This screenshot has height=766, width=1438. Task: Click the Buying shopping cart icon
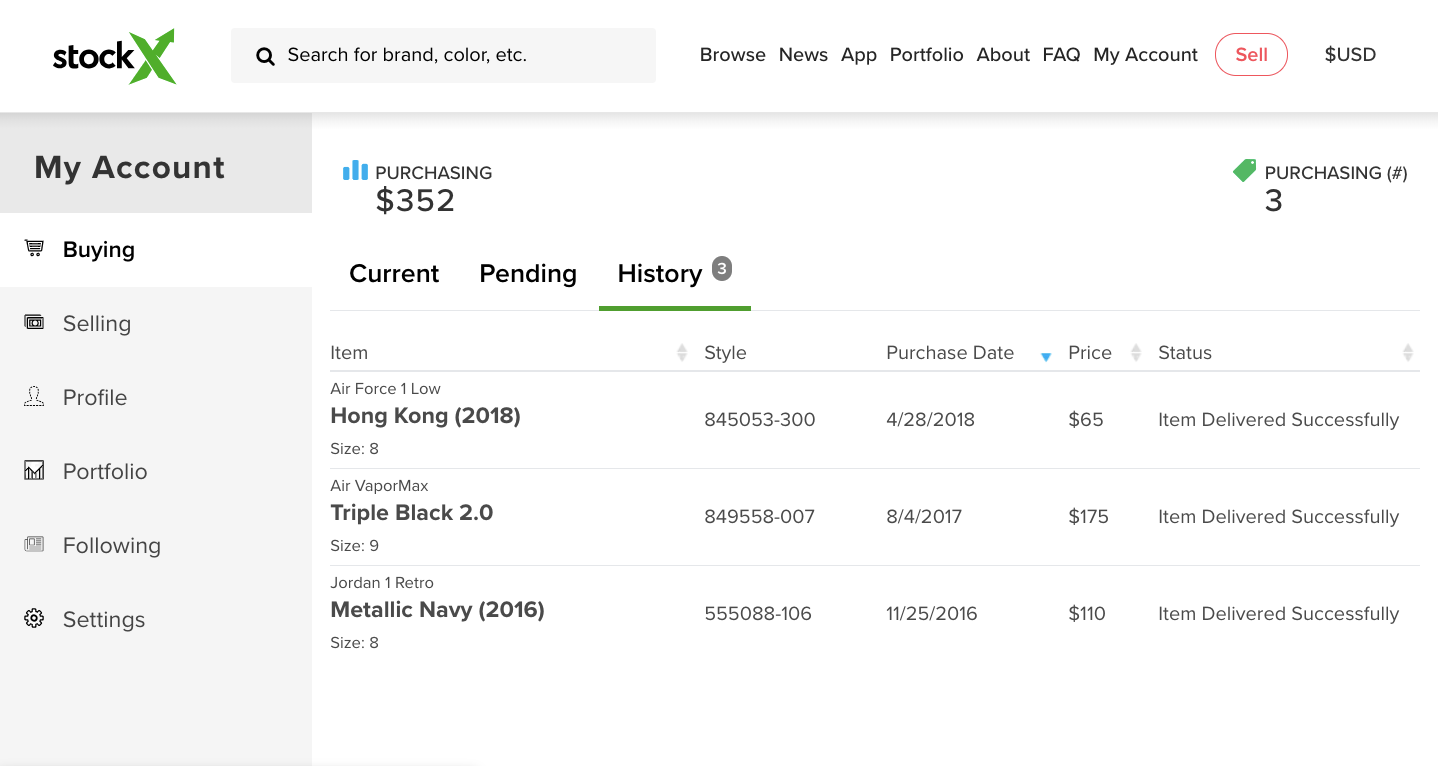(x=35, y=248)
